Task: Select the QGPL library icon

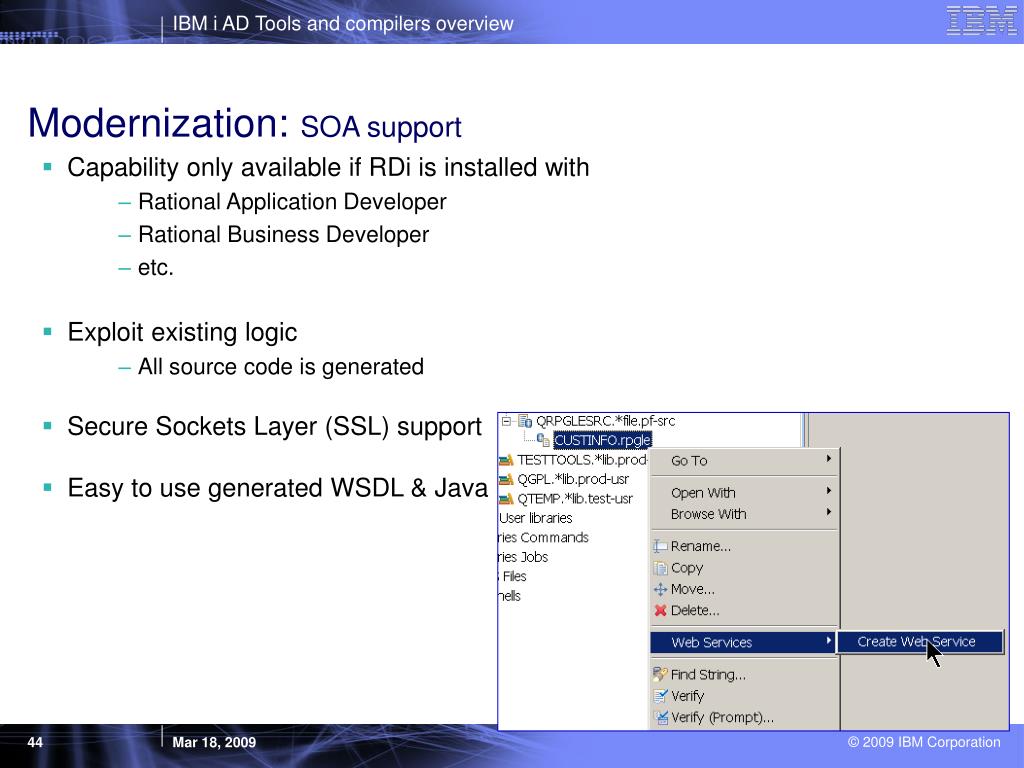Action: 506,480
